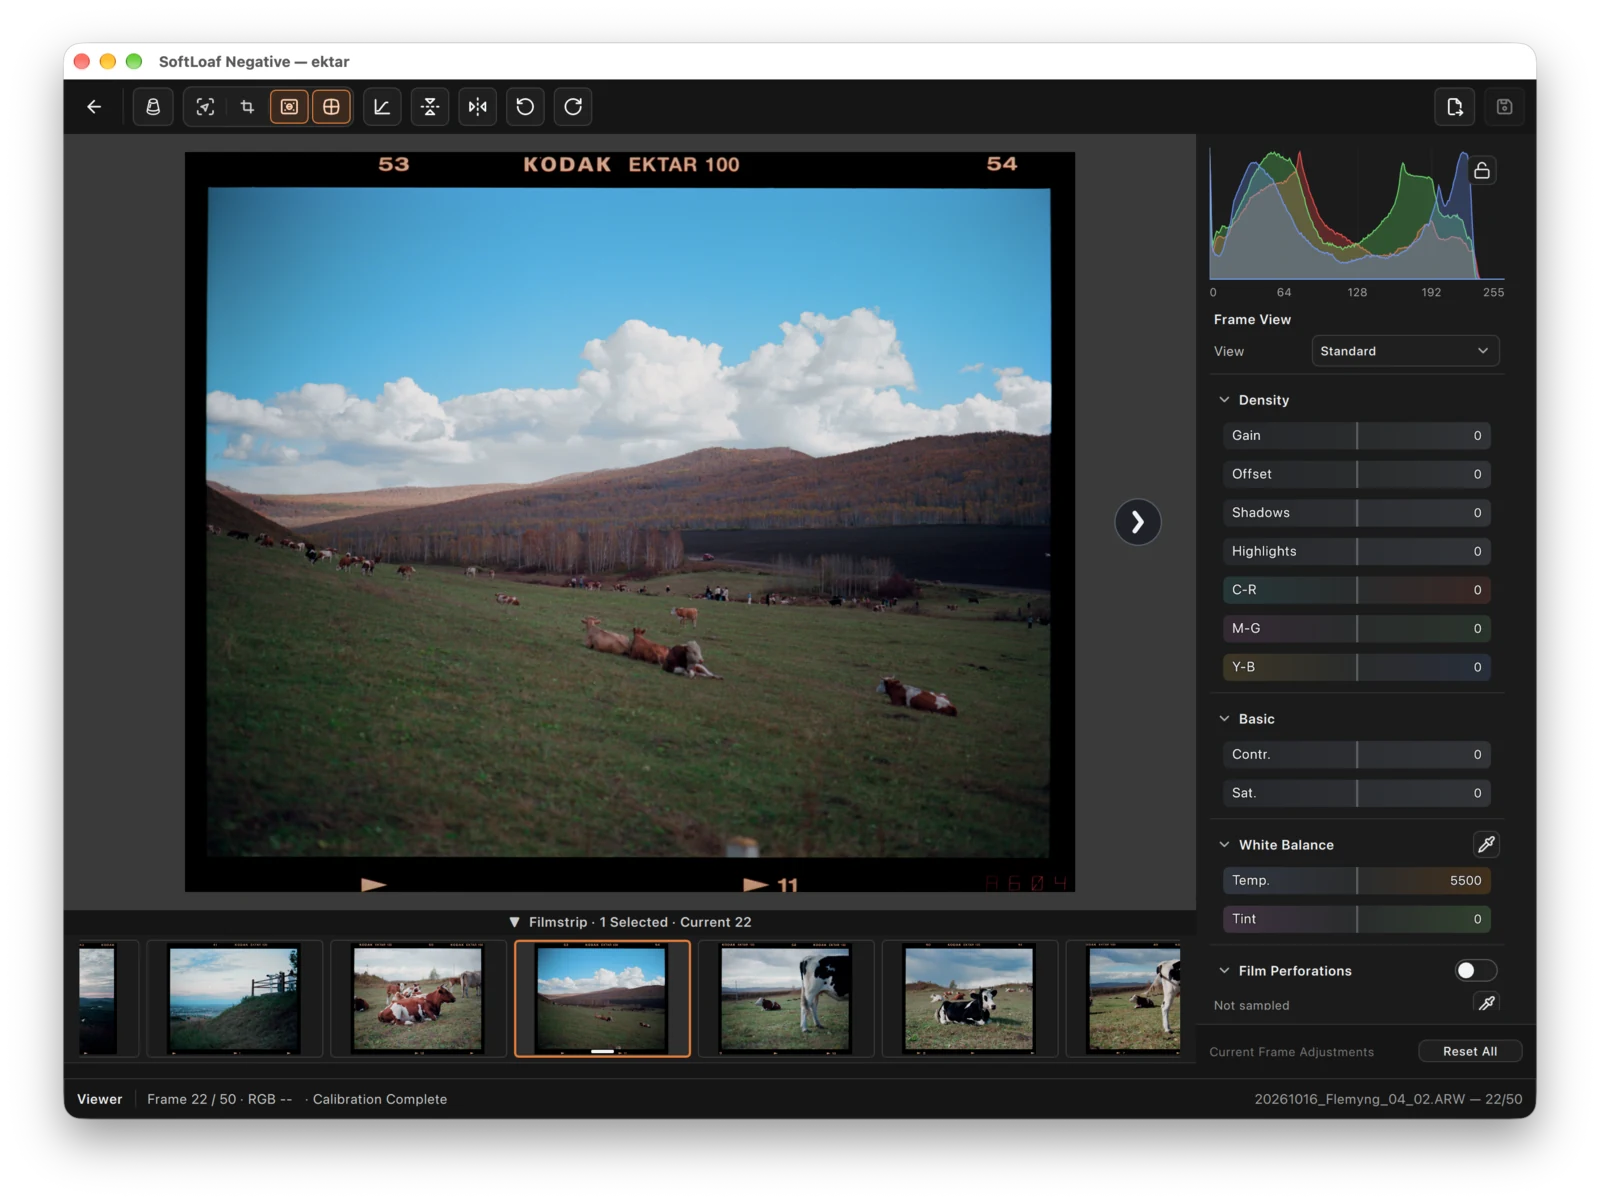The width and height of the screenshot is (1600, 1203).
Task: Go back with the left arrow icon
Action: point(94,107)
